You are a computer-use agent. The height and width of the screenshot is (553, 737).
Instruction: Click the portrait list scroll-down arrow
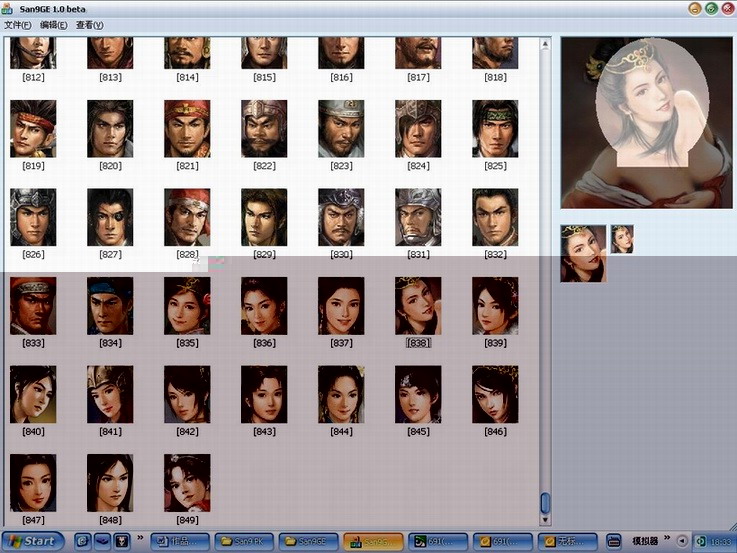point(545,519)
